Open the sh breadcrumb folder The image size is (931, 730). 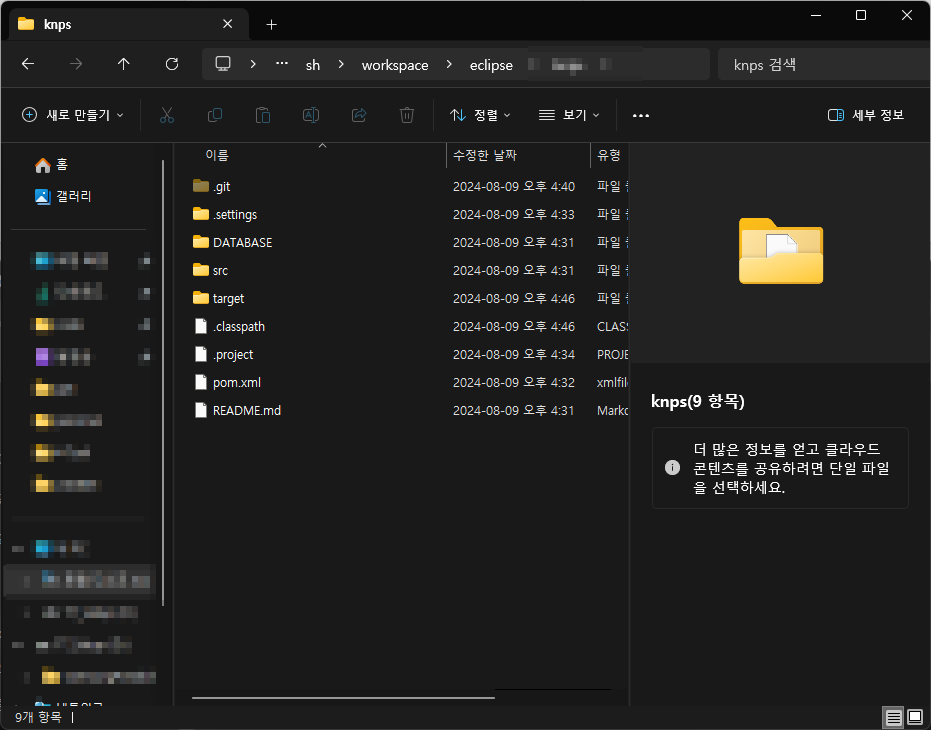coord(313,65)
